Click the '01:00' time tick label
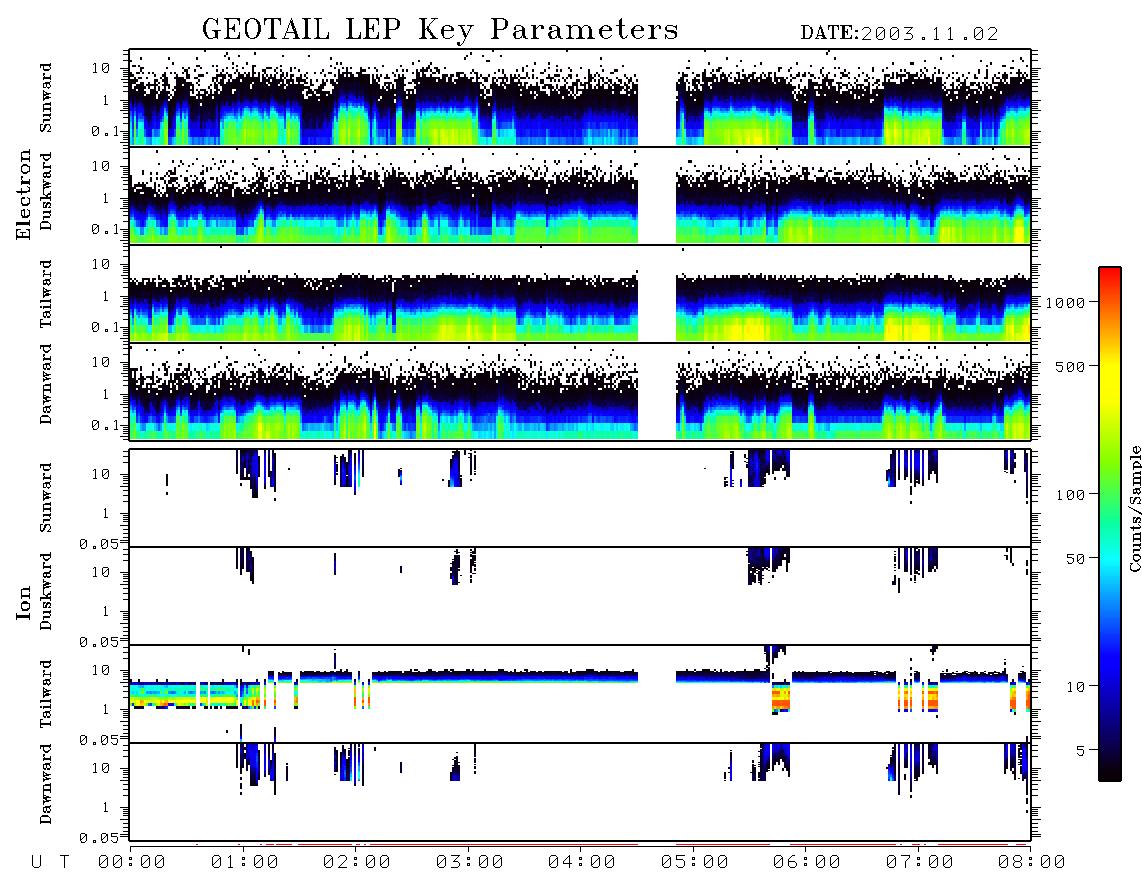 pyautogui.click(x=245, y=863)
